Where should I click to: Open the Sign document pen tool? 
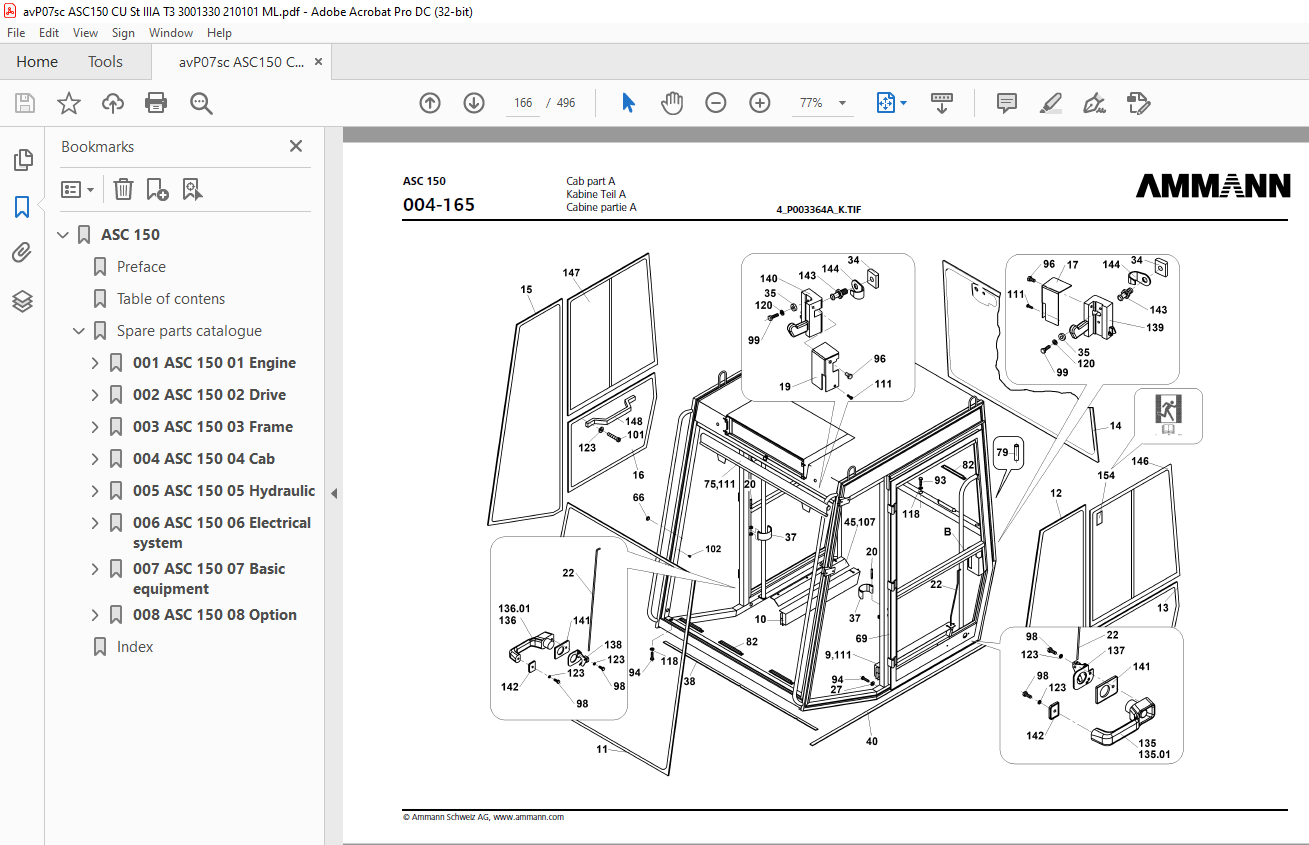(1094, 103)
